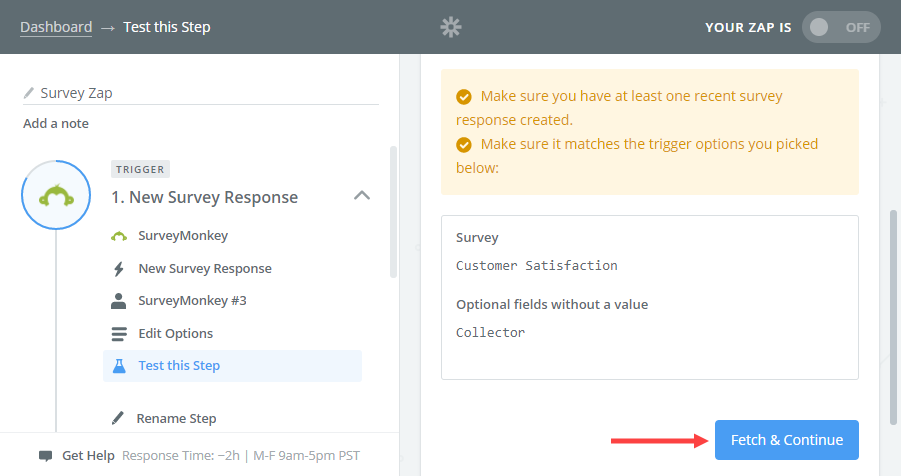
Task: Edit the Survey Zap name field
Action: tap(201, 93)
